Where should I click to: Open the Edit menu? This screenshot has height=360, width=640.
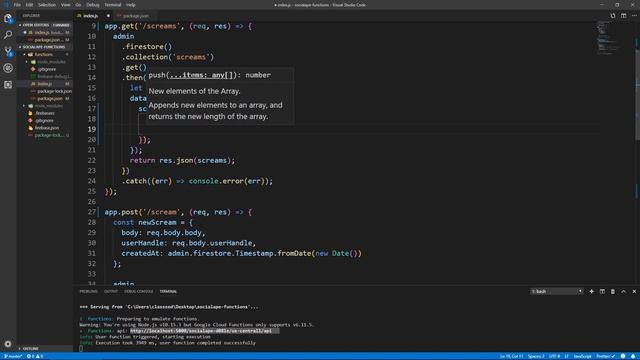[x=29, y=5]
